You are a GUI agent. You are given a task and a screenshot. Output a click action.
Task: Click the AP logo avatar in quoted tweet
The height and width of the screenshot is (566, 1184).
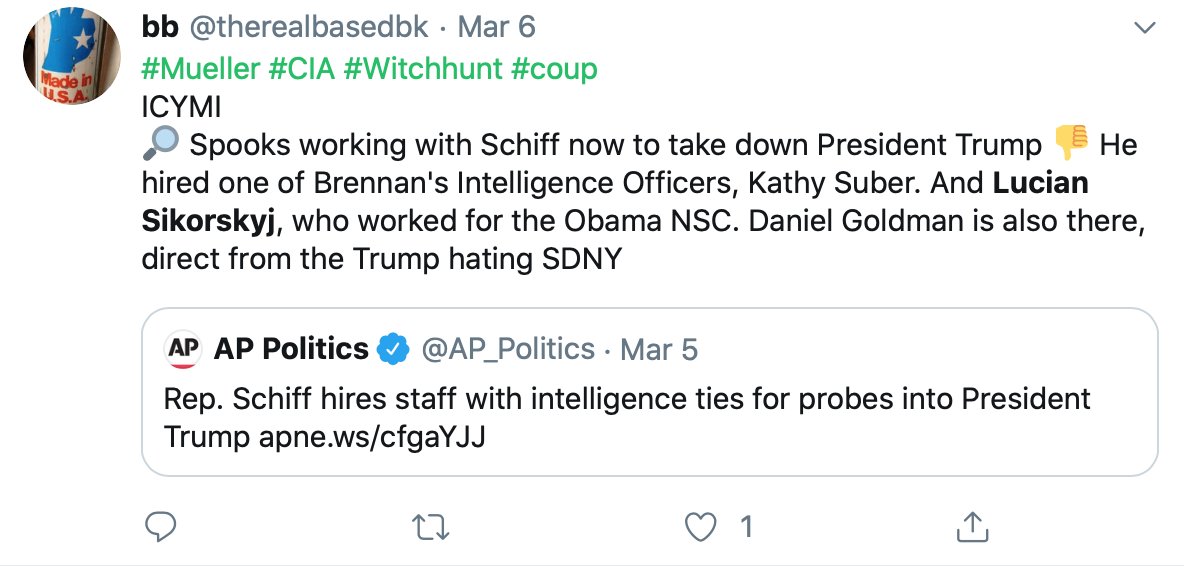pos(183,349)
